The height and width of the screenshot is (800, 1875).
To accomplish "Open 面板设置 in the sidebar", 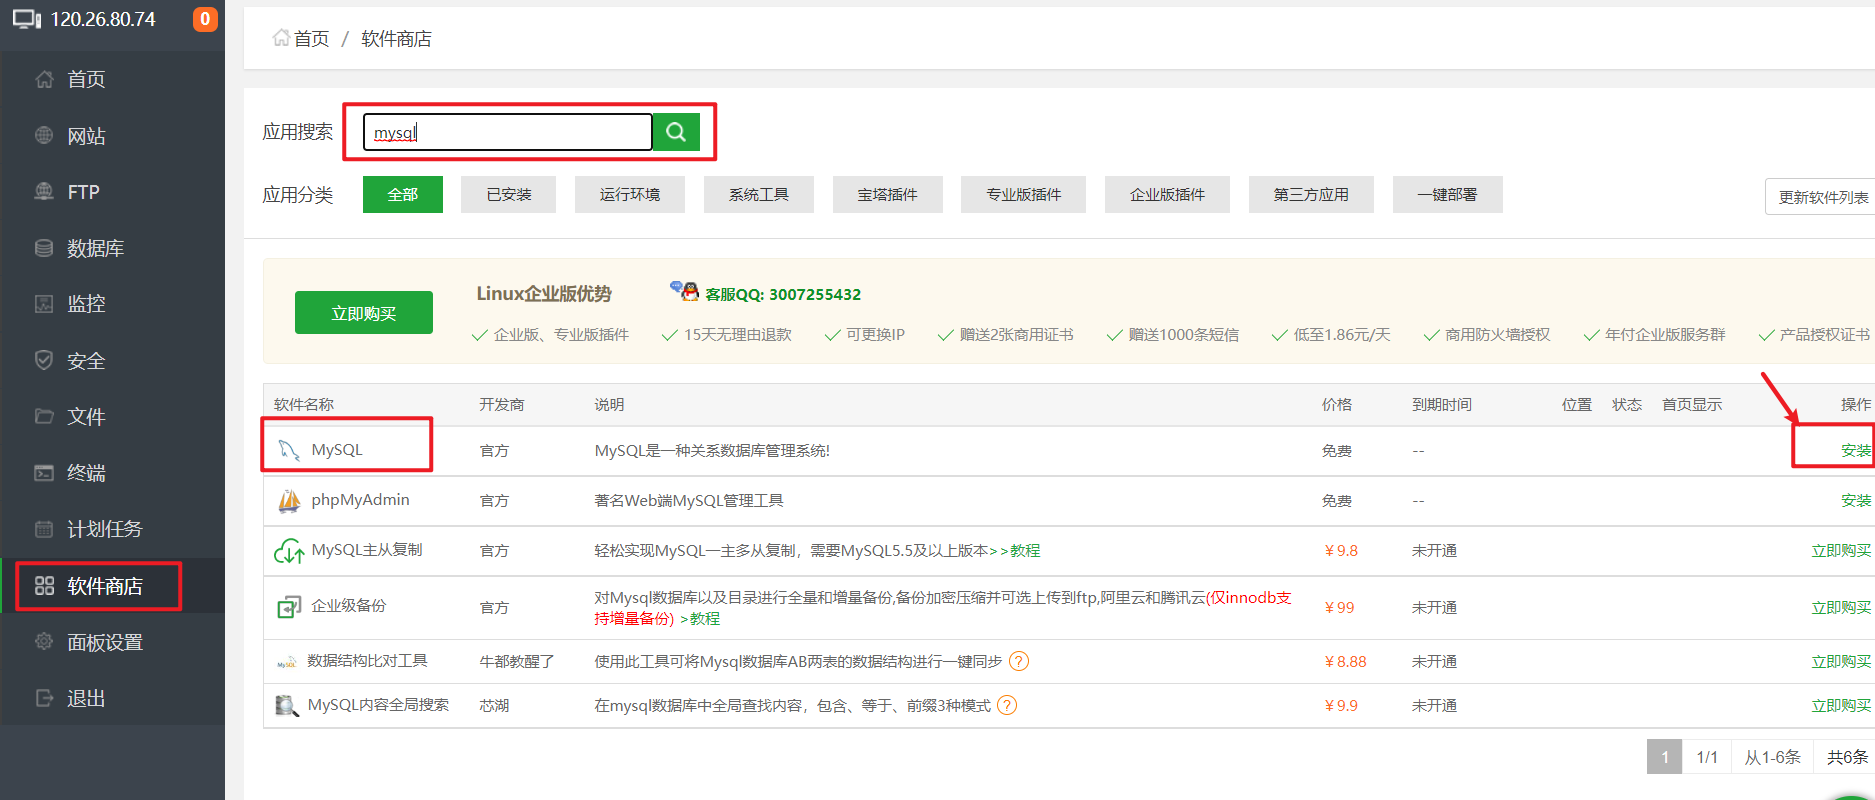I will tap(112, 643).
